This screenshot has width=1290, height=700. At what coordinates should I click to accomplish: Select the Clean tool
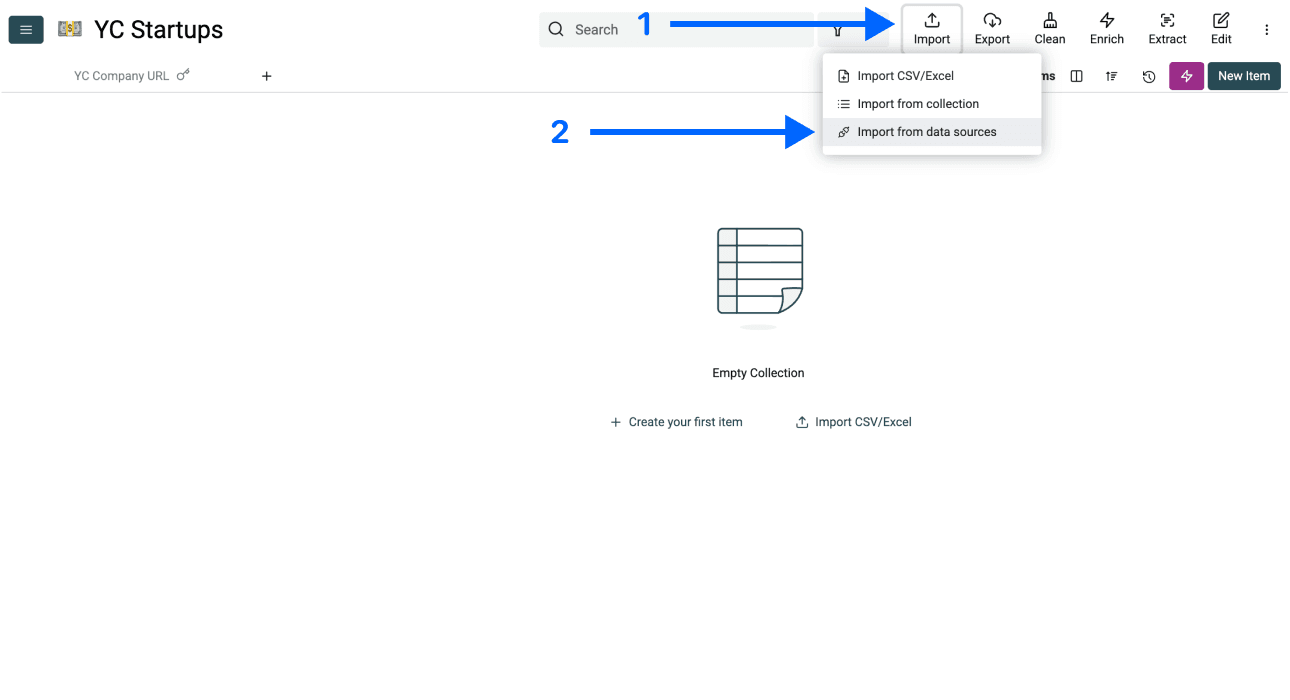[x=1049, y=29]
